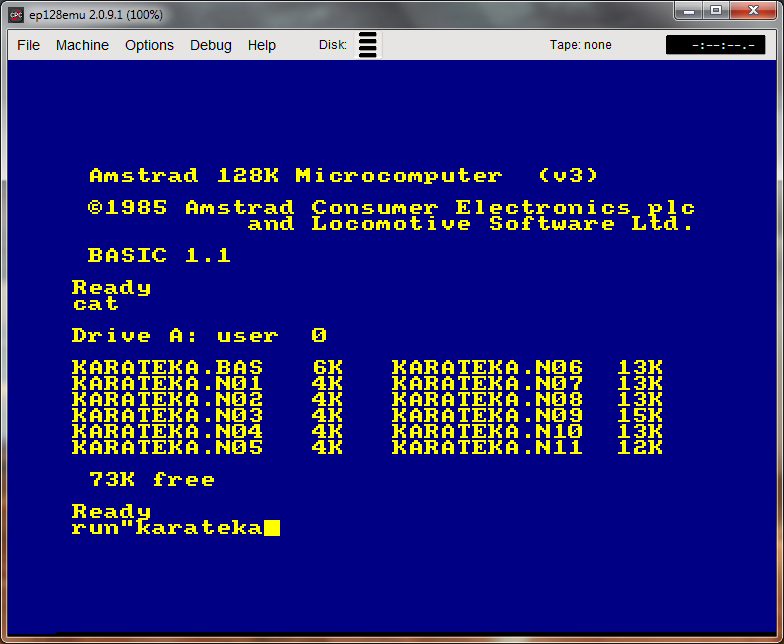Image resolution: width=784 pixels, height=644 pixels.
Task: Close the ep128emu window
Action: click(753, 10)
